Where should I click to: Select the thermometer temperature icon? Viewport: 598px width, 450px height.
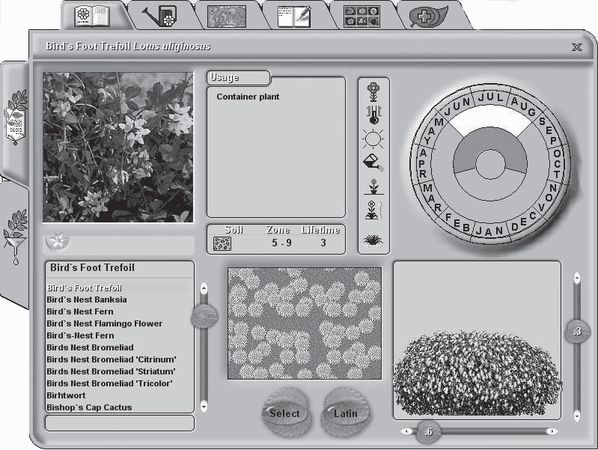pos(373,115)
